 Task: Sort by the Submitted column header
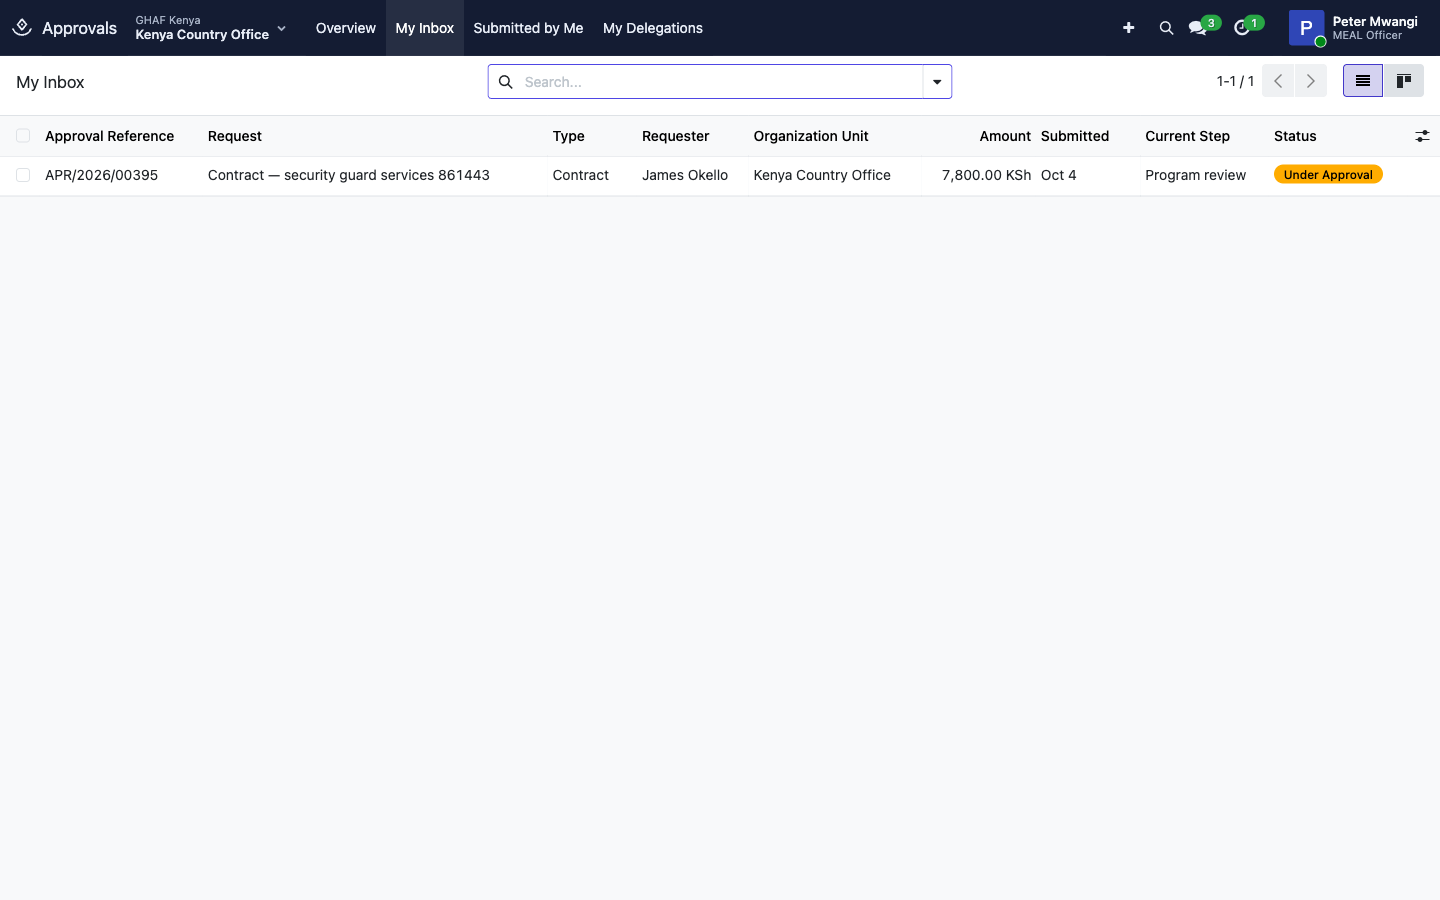tap(1075, 136)
